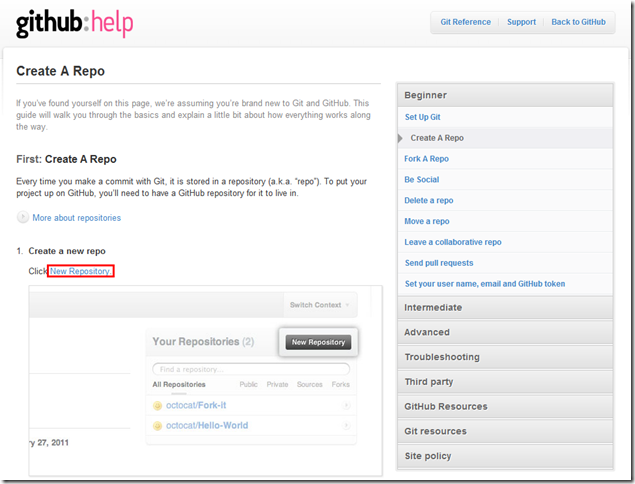This screenshot has width=635, height=484.
Task: Open the Switch Context dropdown
Action: coord(320,305)
